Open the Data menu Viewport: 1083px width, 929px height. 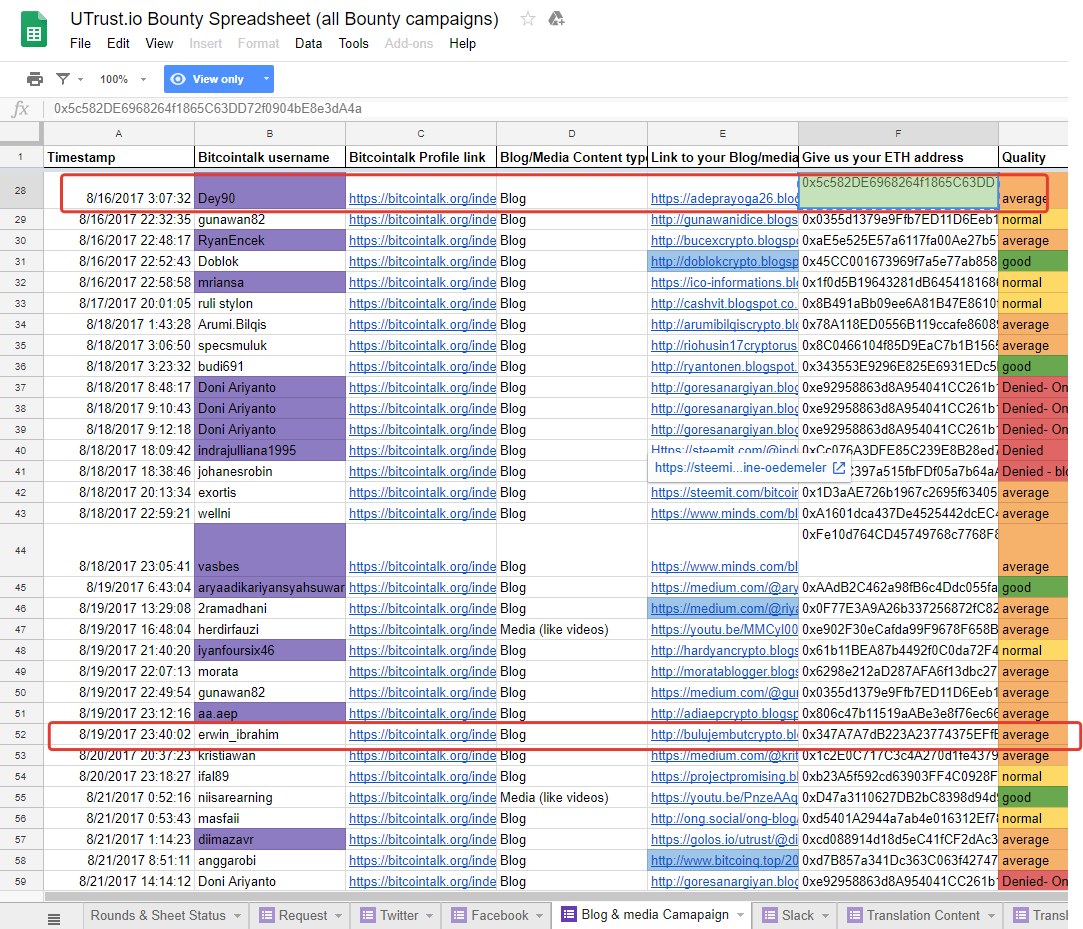pos(308,44)
